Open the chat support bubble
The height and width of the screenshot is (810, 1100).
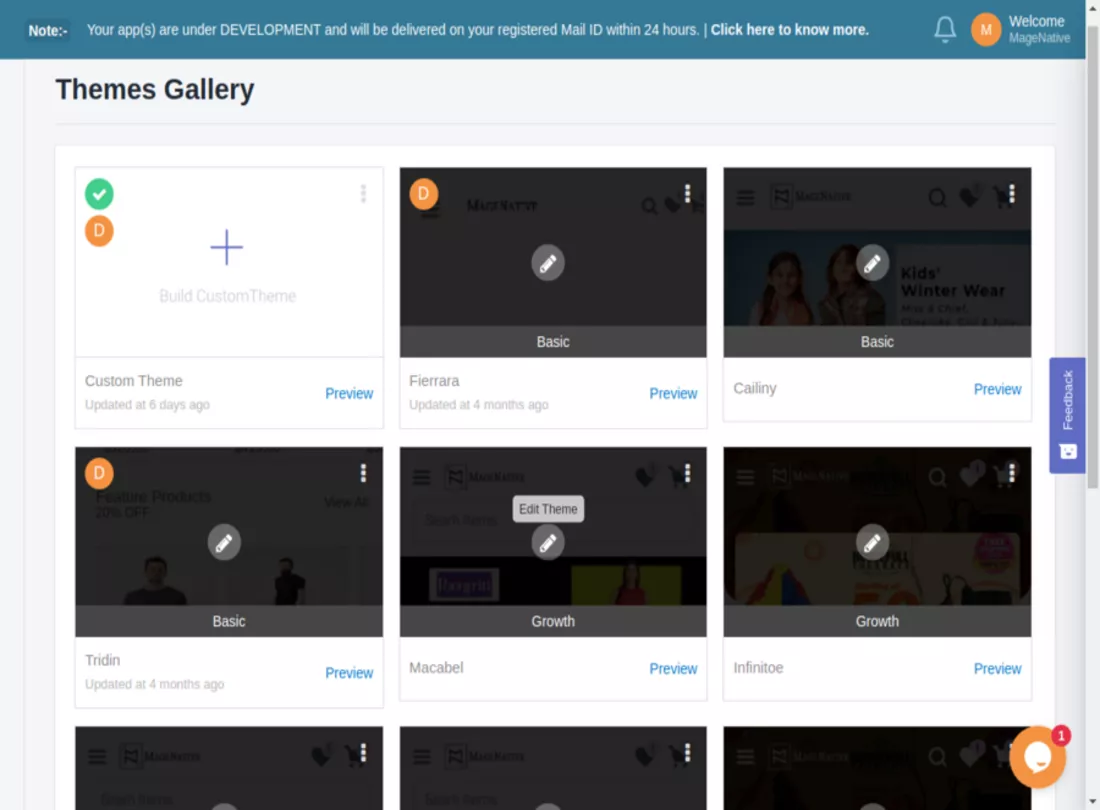coord(1037,757)
